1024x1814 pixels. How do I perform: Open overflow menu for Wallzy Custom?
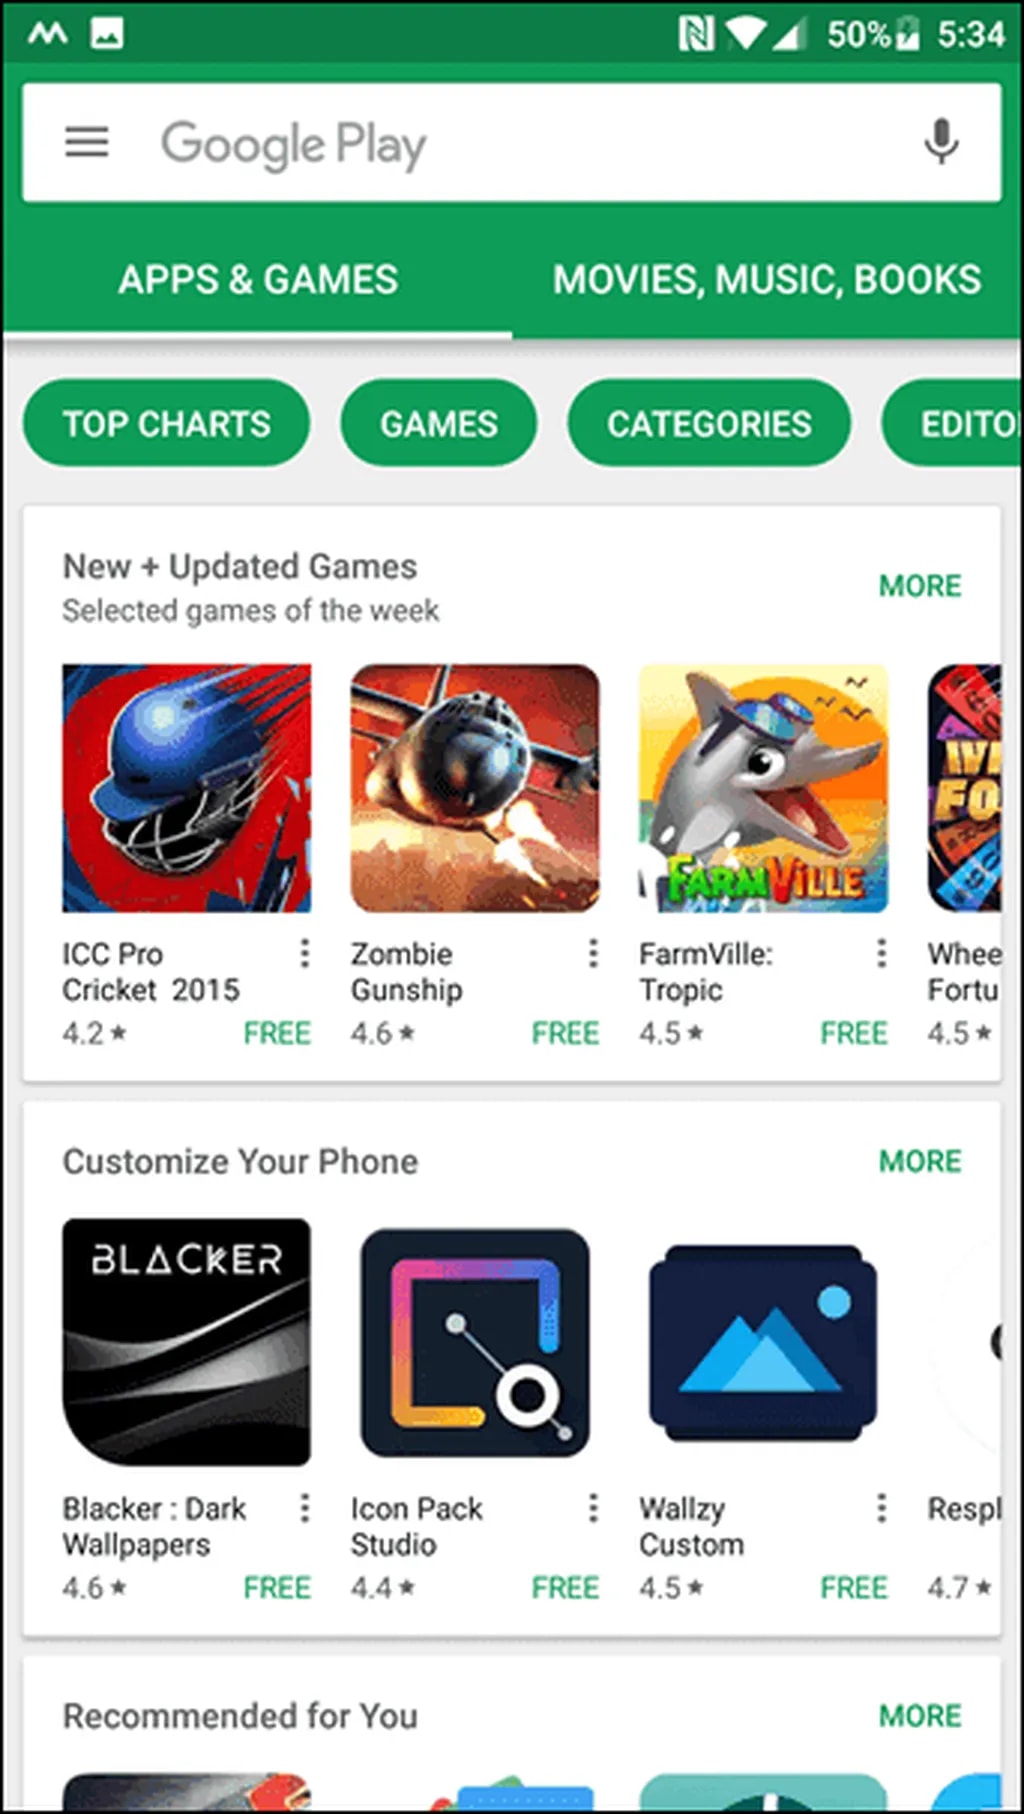pyautogui.click(x=881, y=1507)
